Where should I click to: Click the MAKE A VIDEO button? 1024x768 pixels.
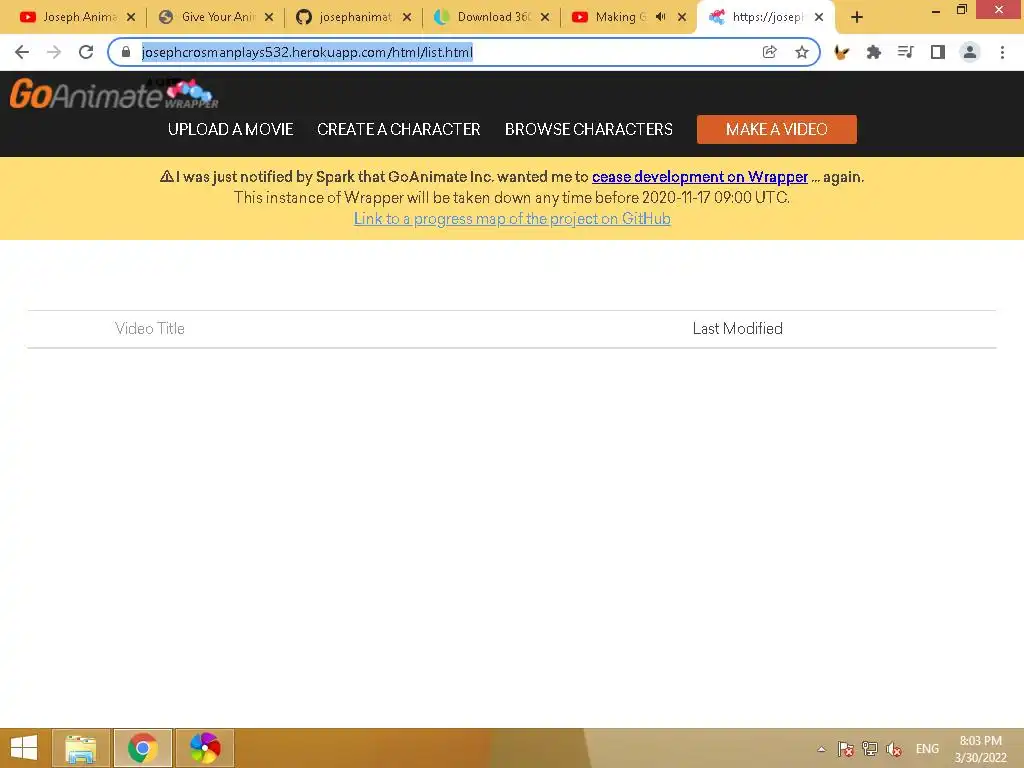pyautogui.click(x=776, y=129)
